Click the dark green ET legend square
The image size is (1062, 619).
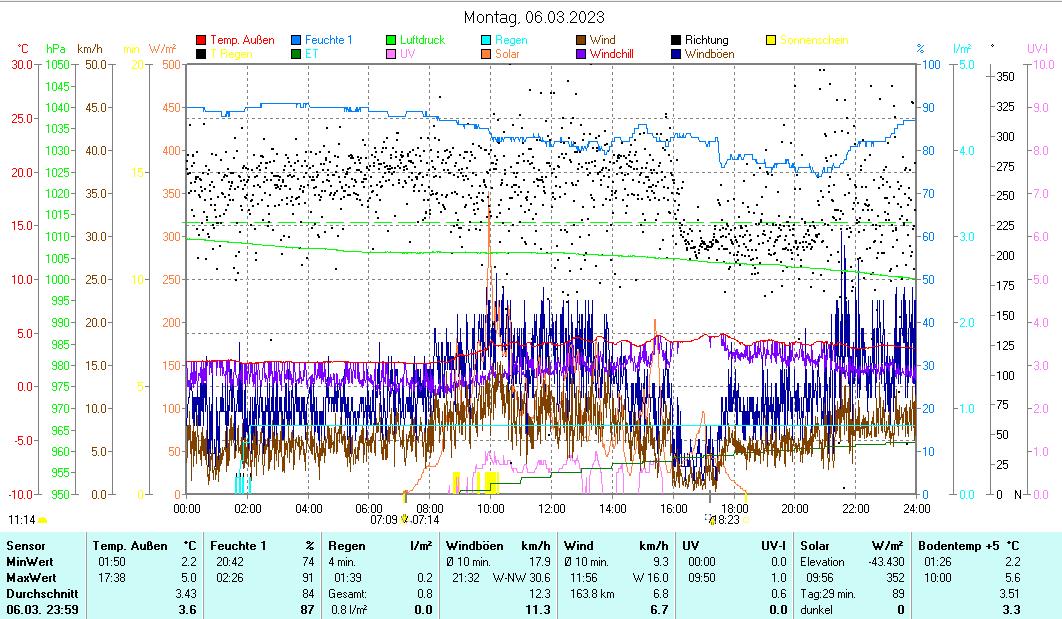pos(297,54)
